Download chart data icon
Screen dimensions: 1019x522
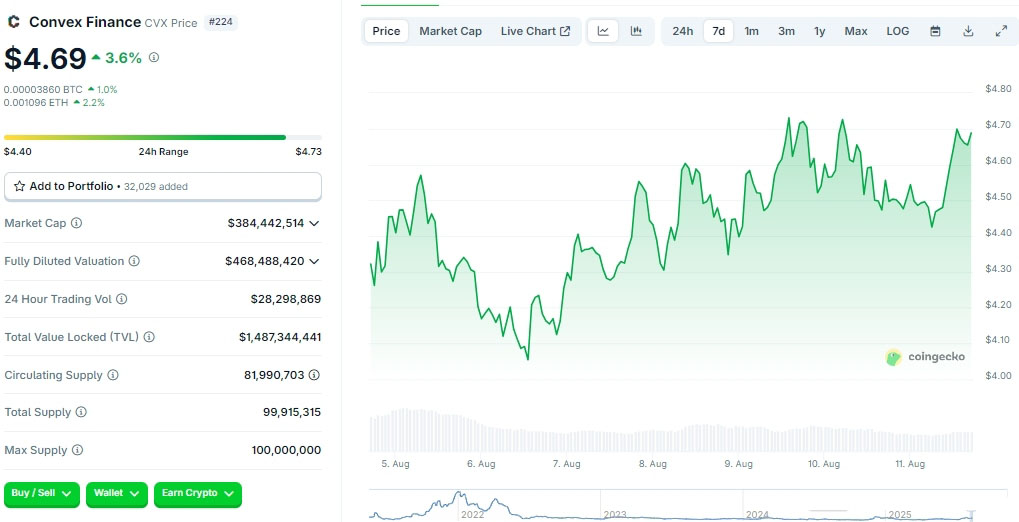pyautogui.click(x=968, y=31)
